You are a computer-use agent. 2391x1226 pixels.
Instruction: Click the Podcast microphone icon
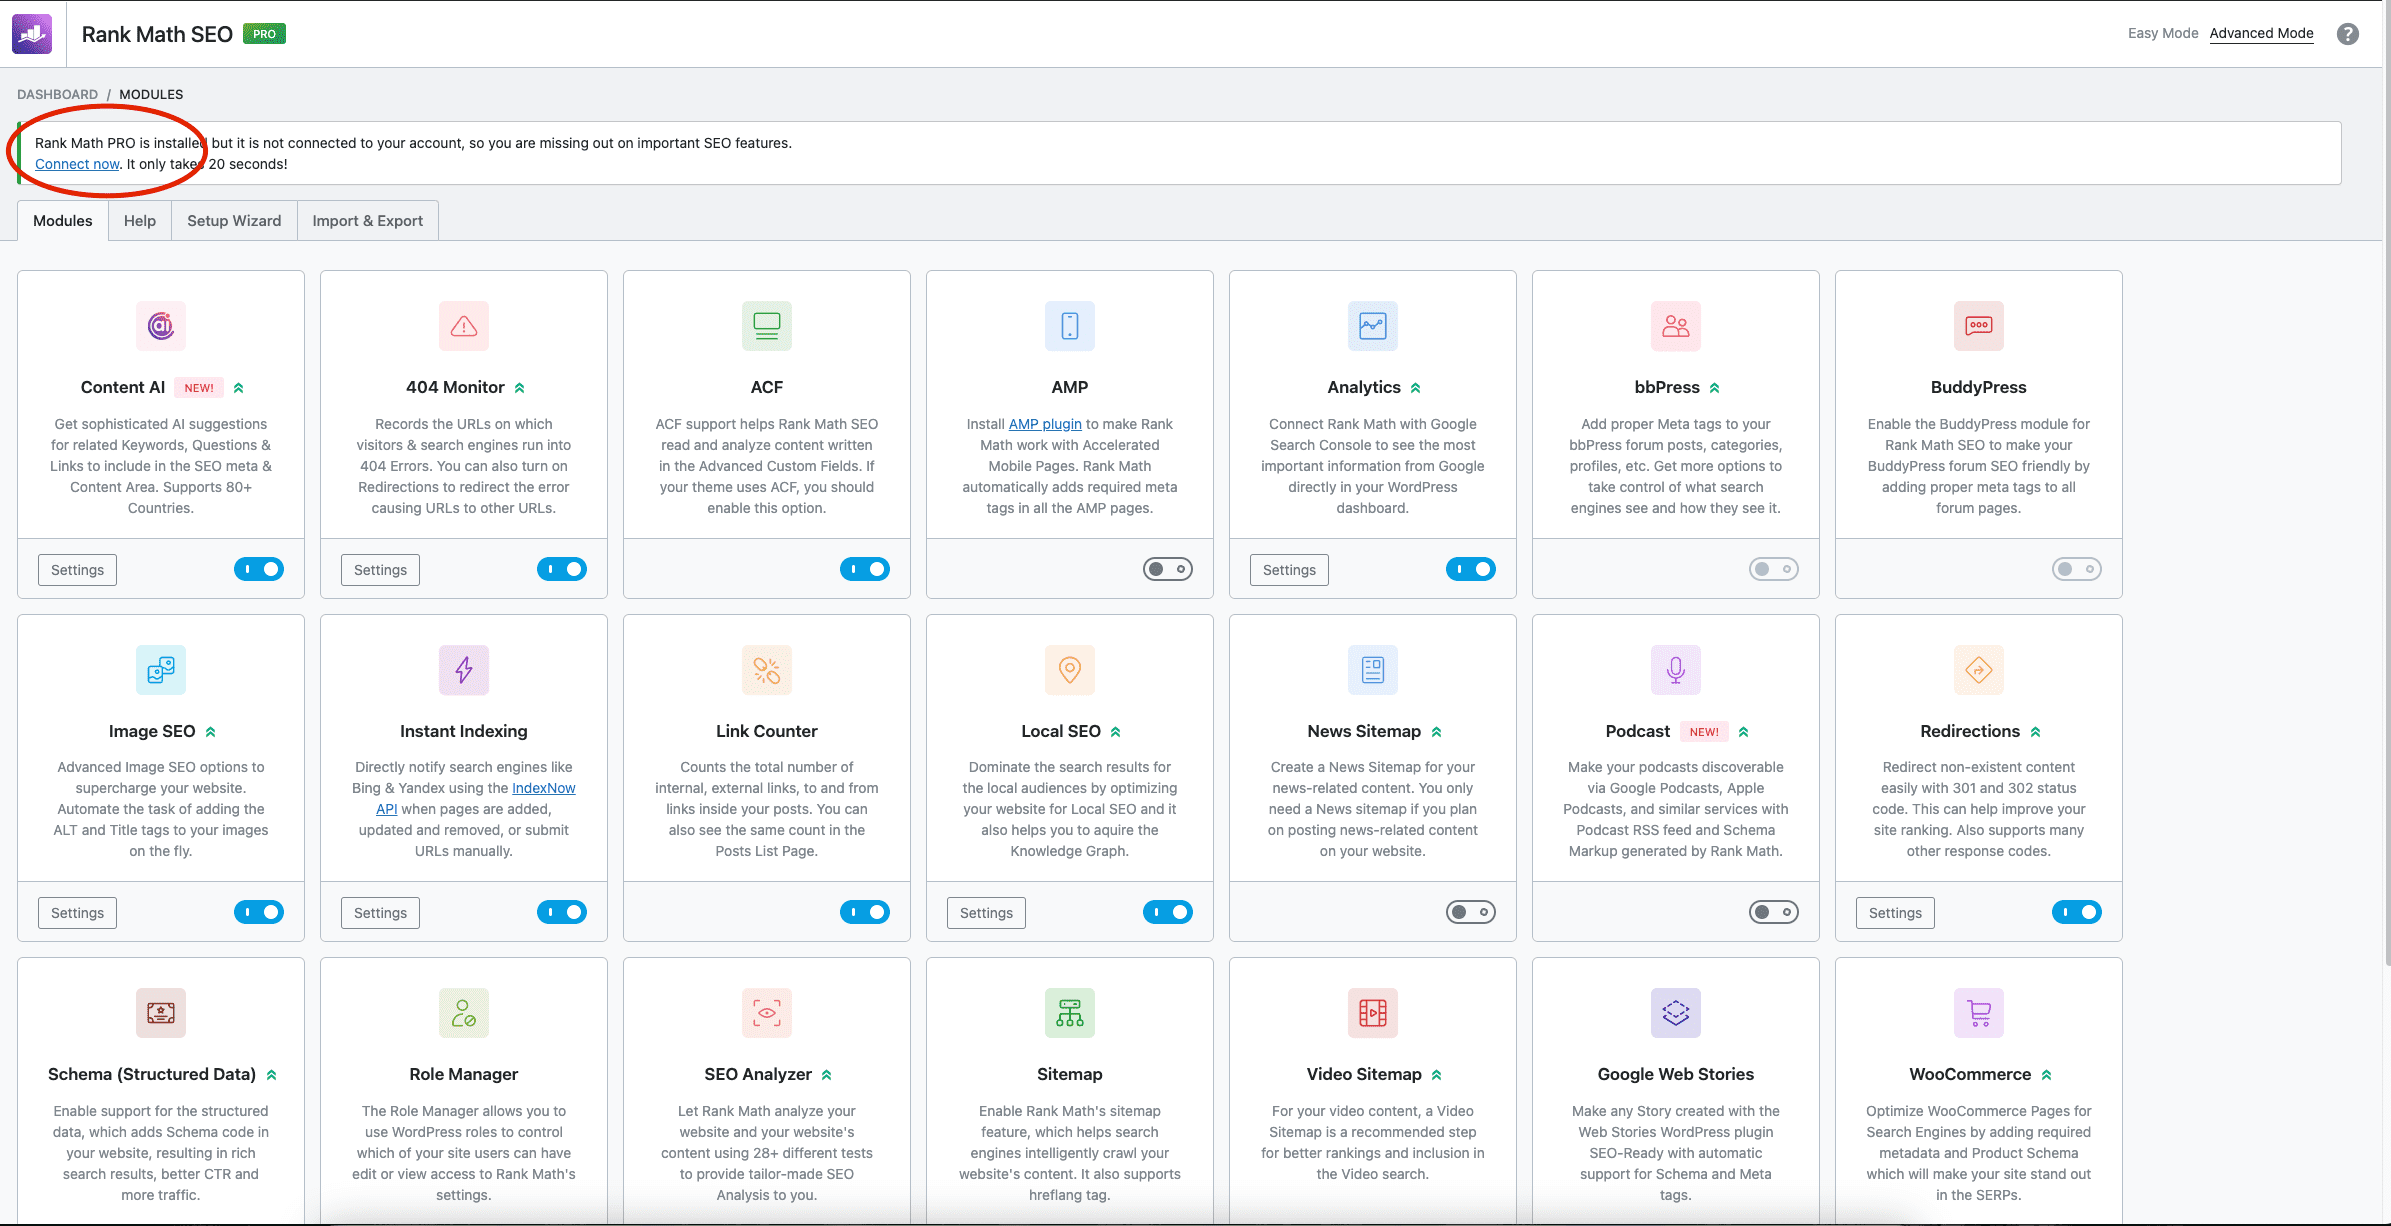(x=1675, y=670)
